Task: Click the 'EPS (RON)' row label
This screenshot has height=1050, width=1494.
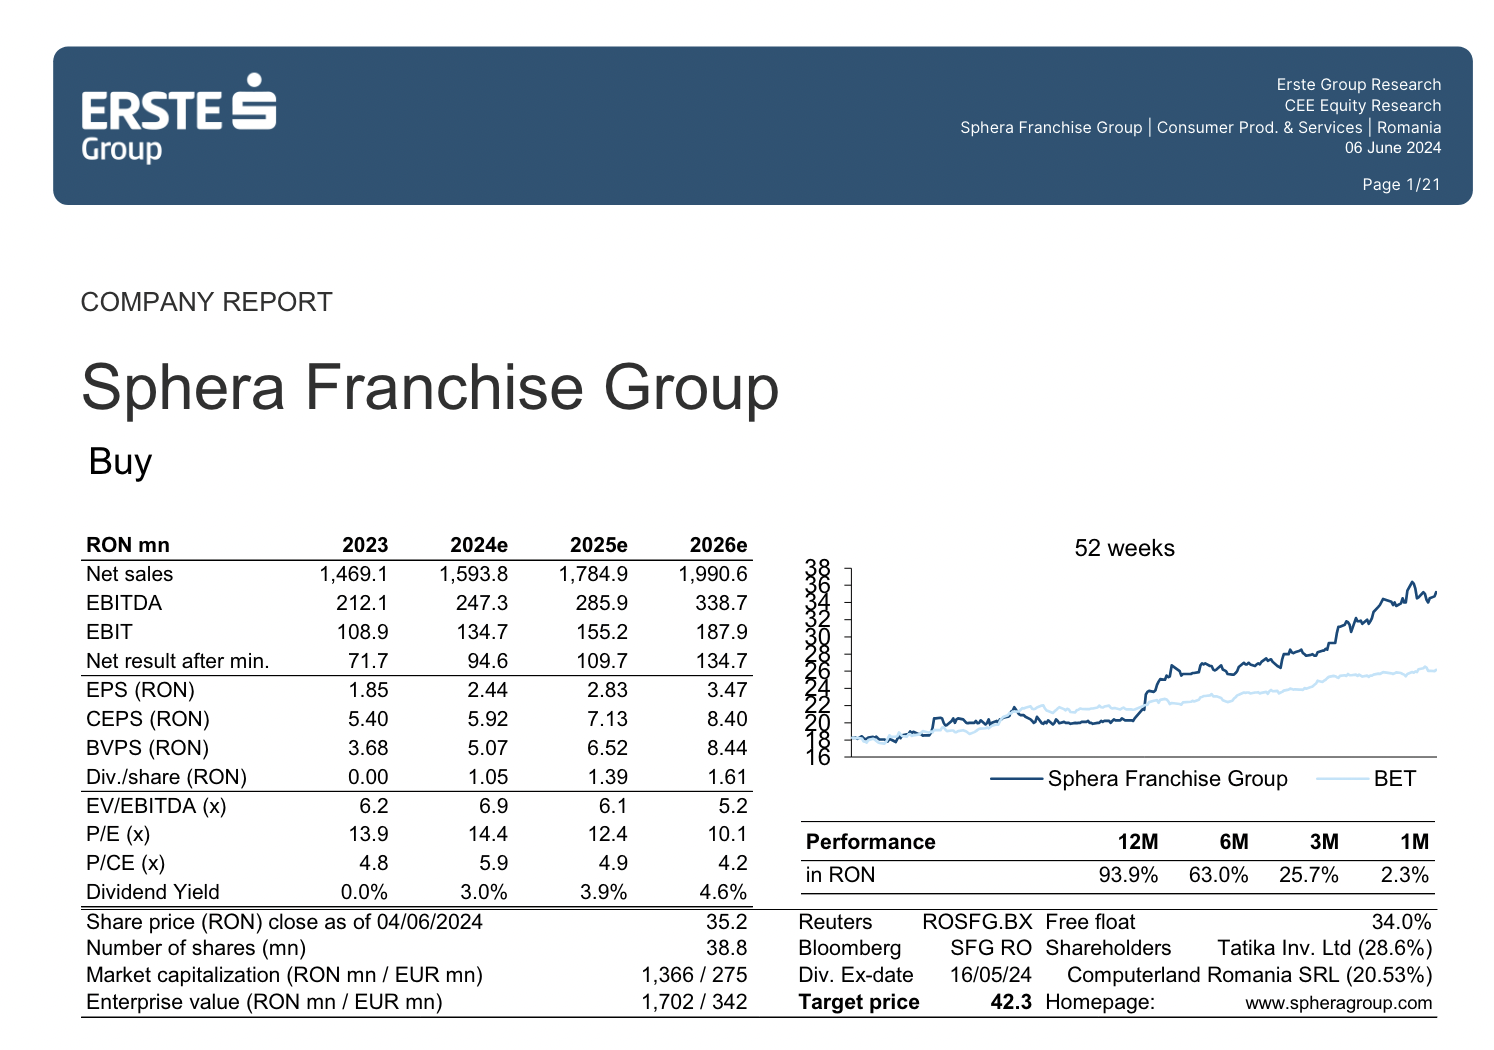Action: pos(140,690)
